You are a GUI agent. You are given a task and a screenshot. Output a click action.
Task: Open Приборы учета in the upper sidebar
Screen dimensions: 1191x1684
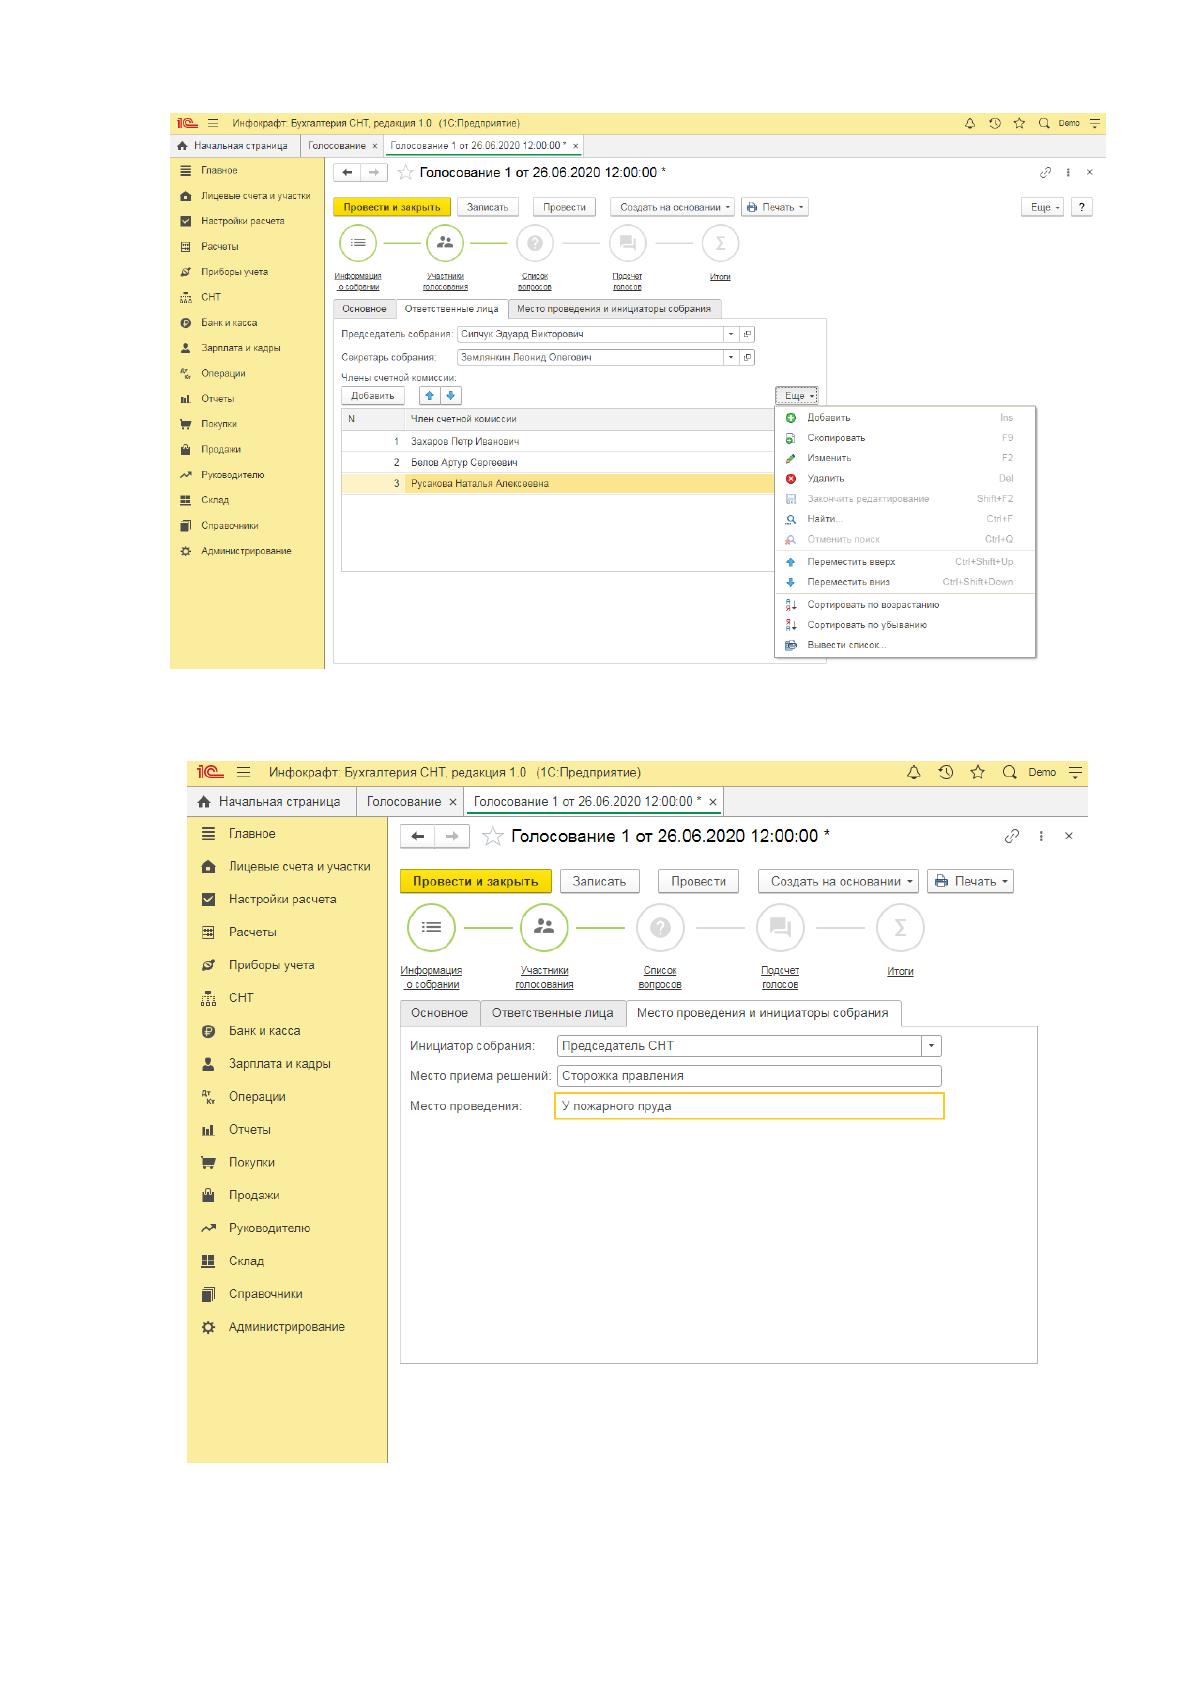[234, 272]
